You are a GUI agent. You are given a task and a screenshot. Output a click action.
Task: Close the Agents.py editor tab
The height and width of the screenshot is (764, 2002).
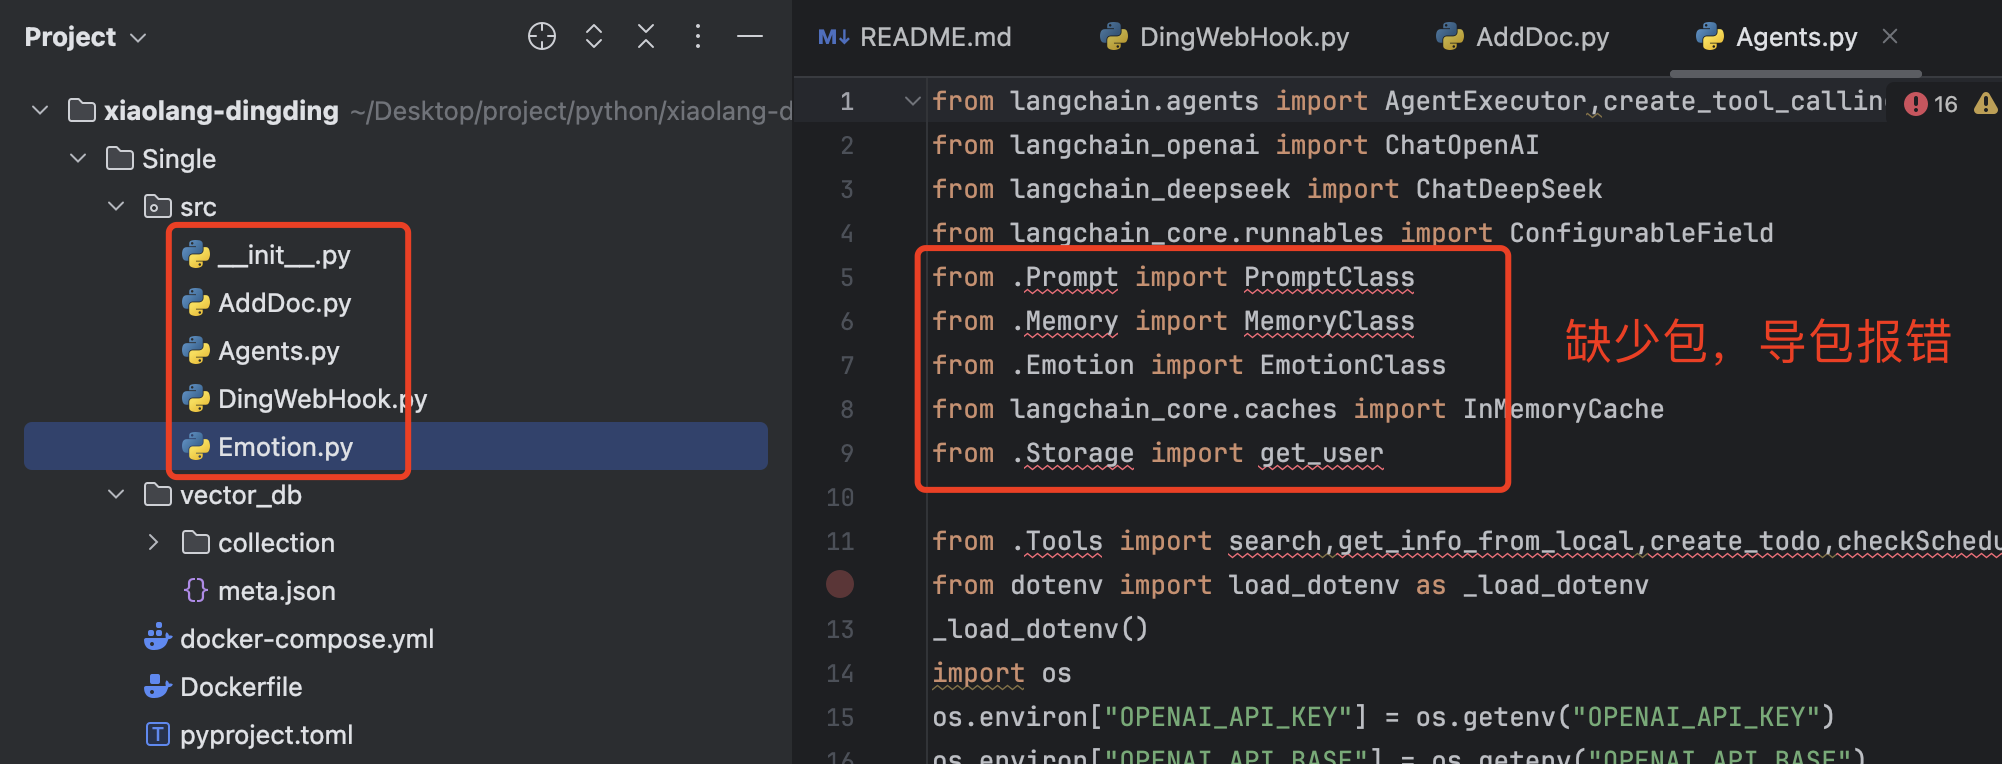(x=1890, y=37)
